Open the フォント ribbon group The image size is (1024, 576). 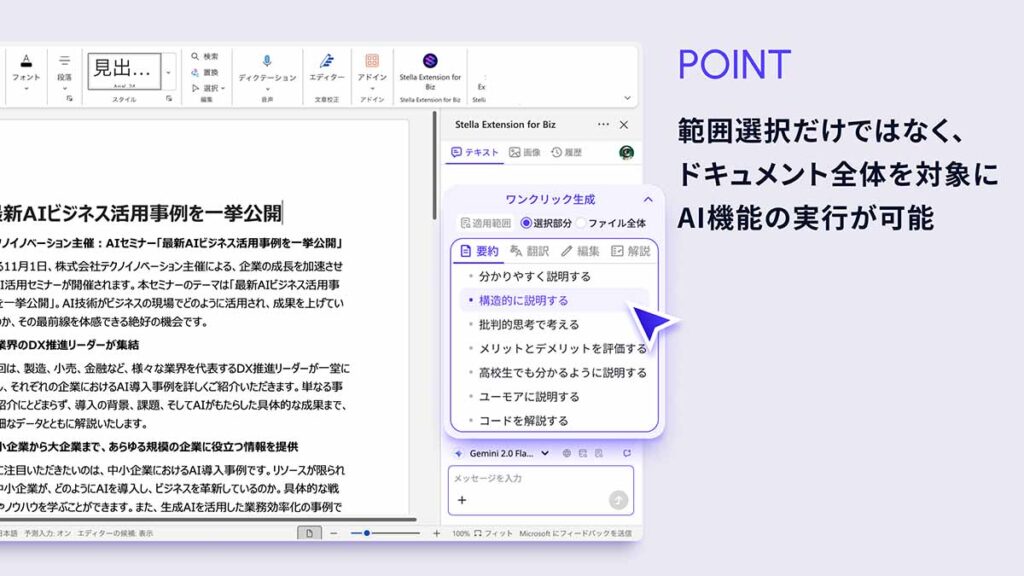coord(26,71)
